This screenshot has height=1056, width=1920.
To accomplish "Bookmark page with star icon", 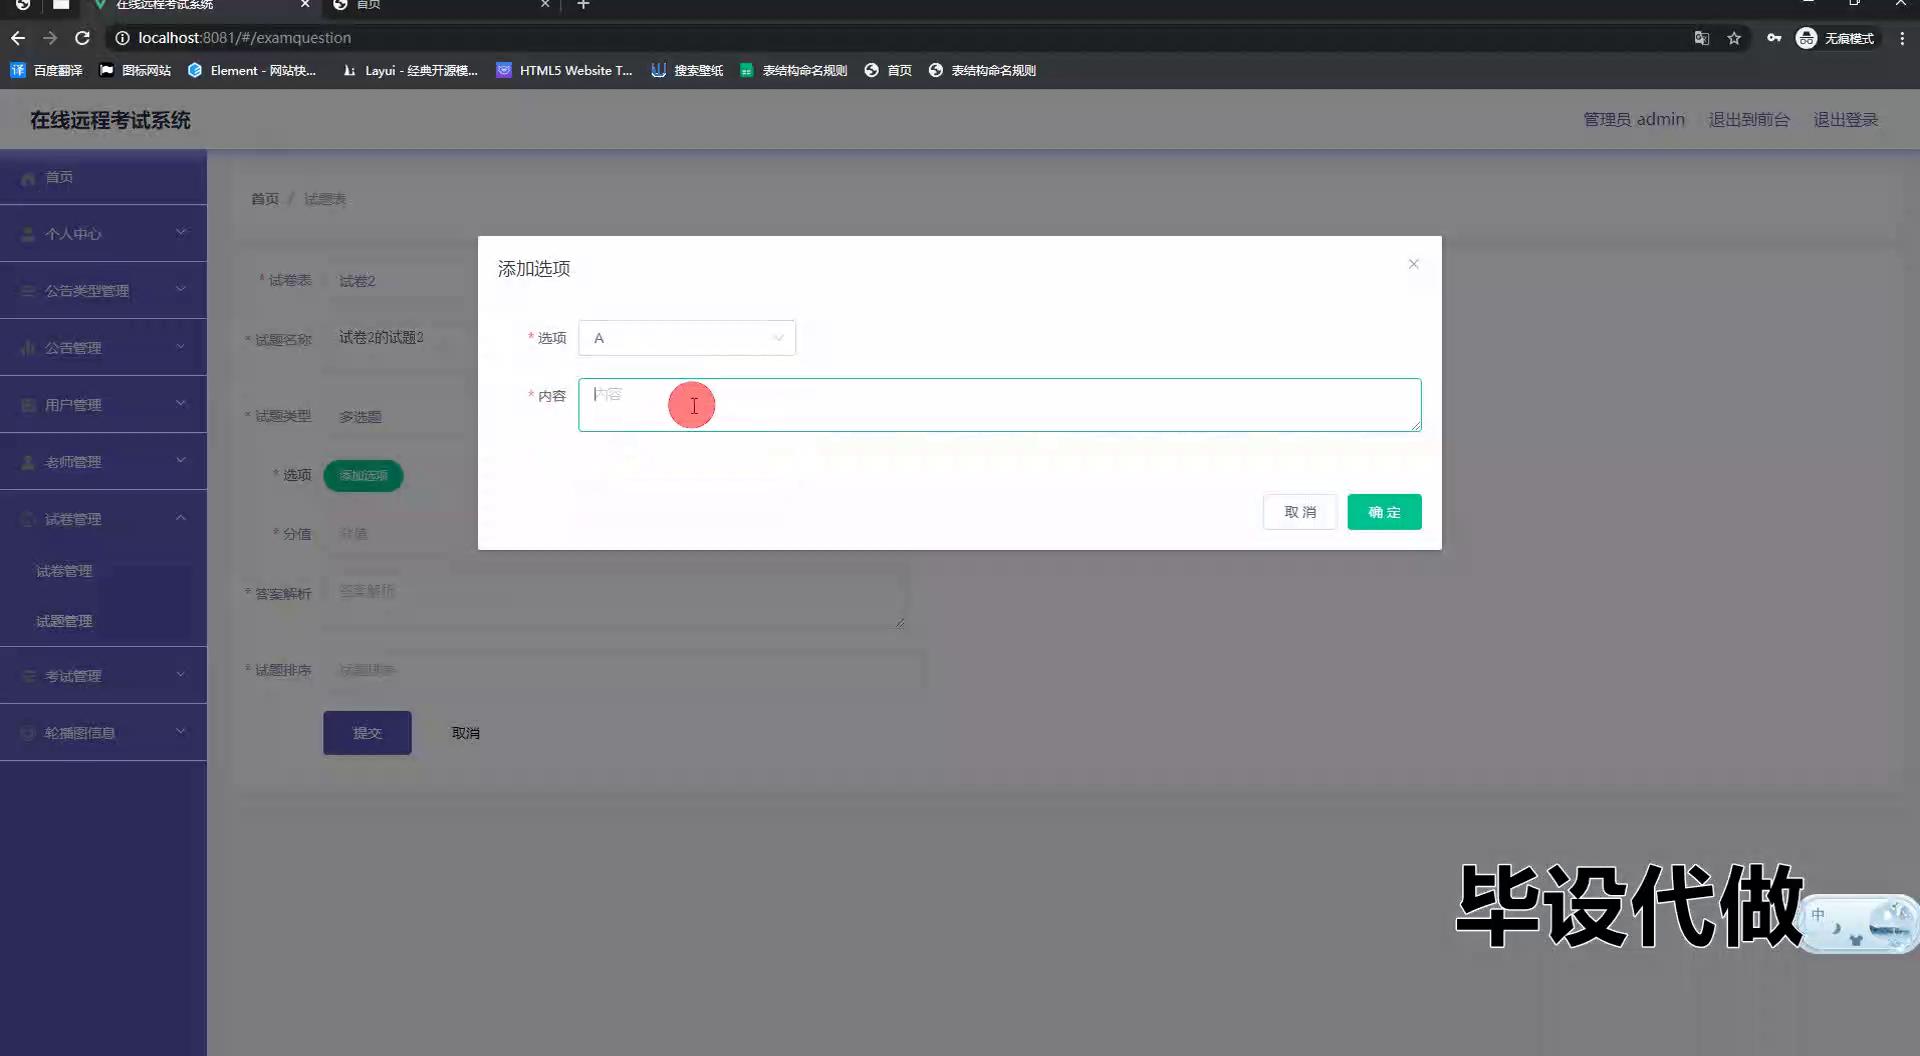I will pyautogui.click(x=1734, y=38).
